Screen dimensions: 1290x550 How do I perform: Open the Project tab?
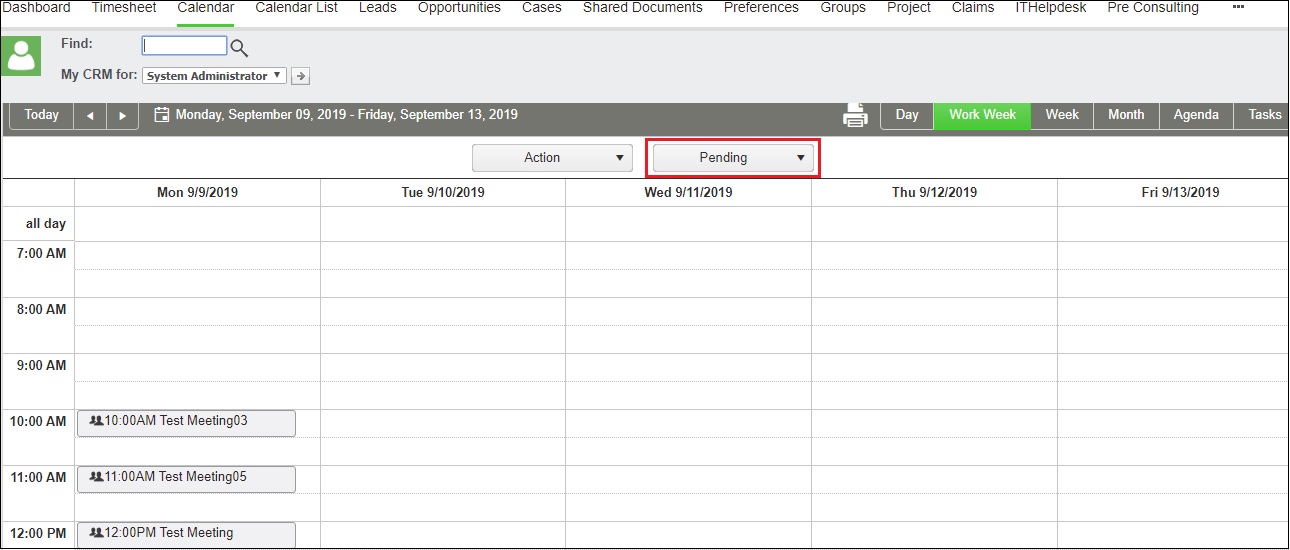[x=909, y=8]
